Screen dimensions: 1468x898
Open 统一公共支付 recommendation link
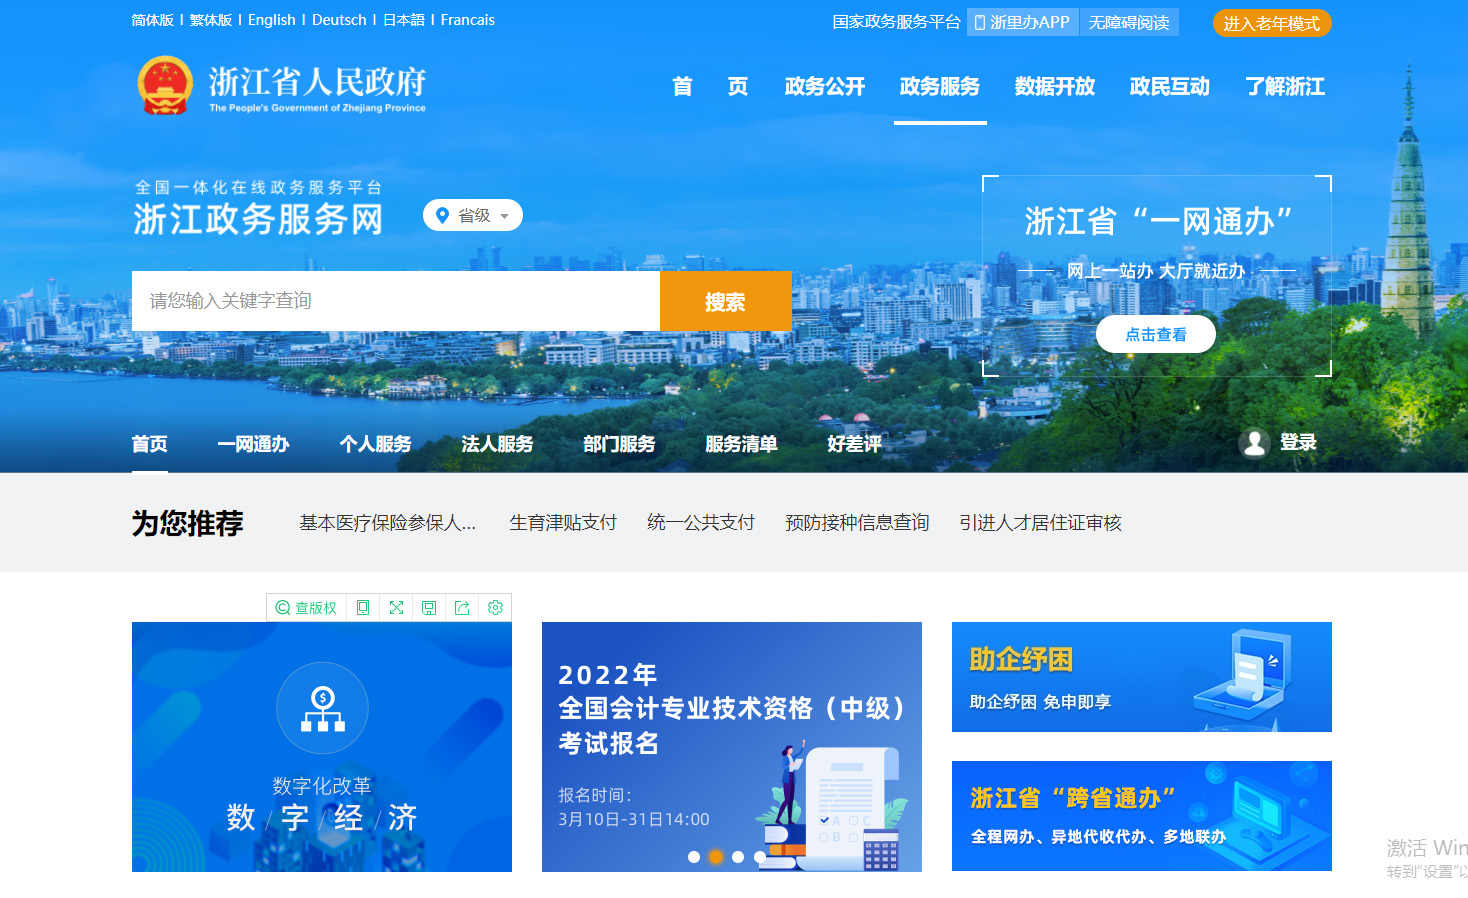pyautogui.click(x=701, y=523)
